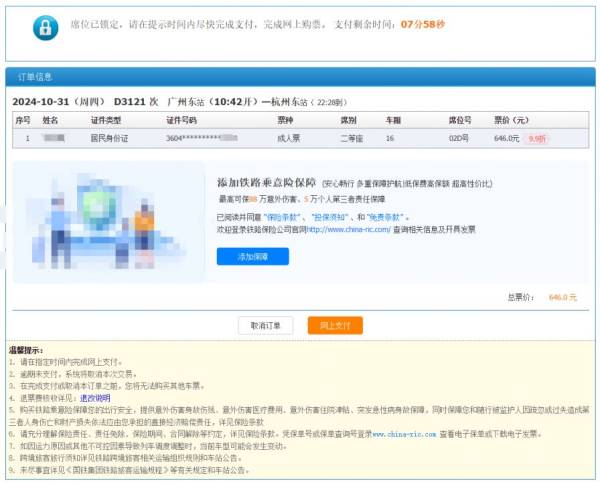The height and width of the screenshot is (484, 600).
Task: Click the blue seat-locked padlock icon
Action: pyautogui.click(x=46, y=28)
